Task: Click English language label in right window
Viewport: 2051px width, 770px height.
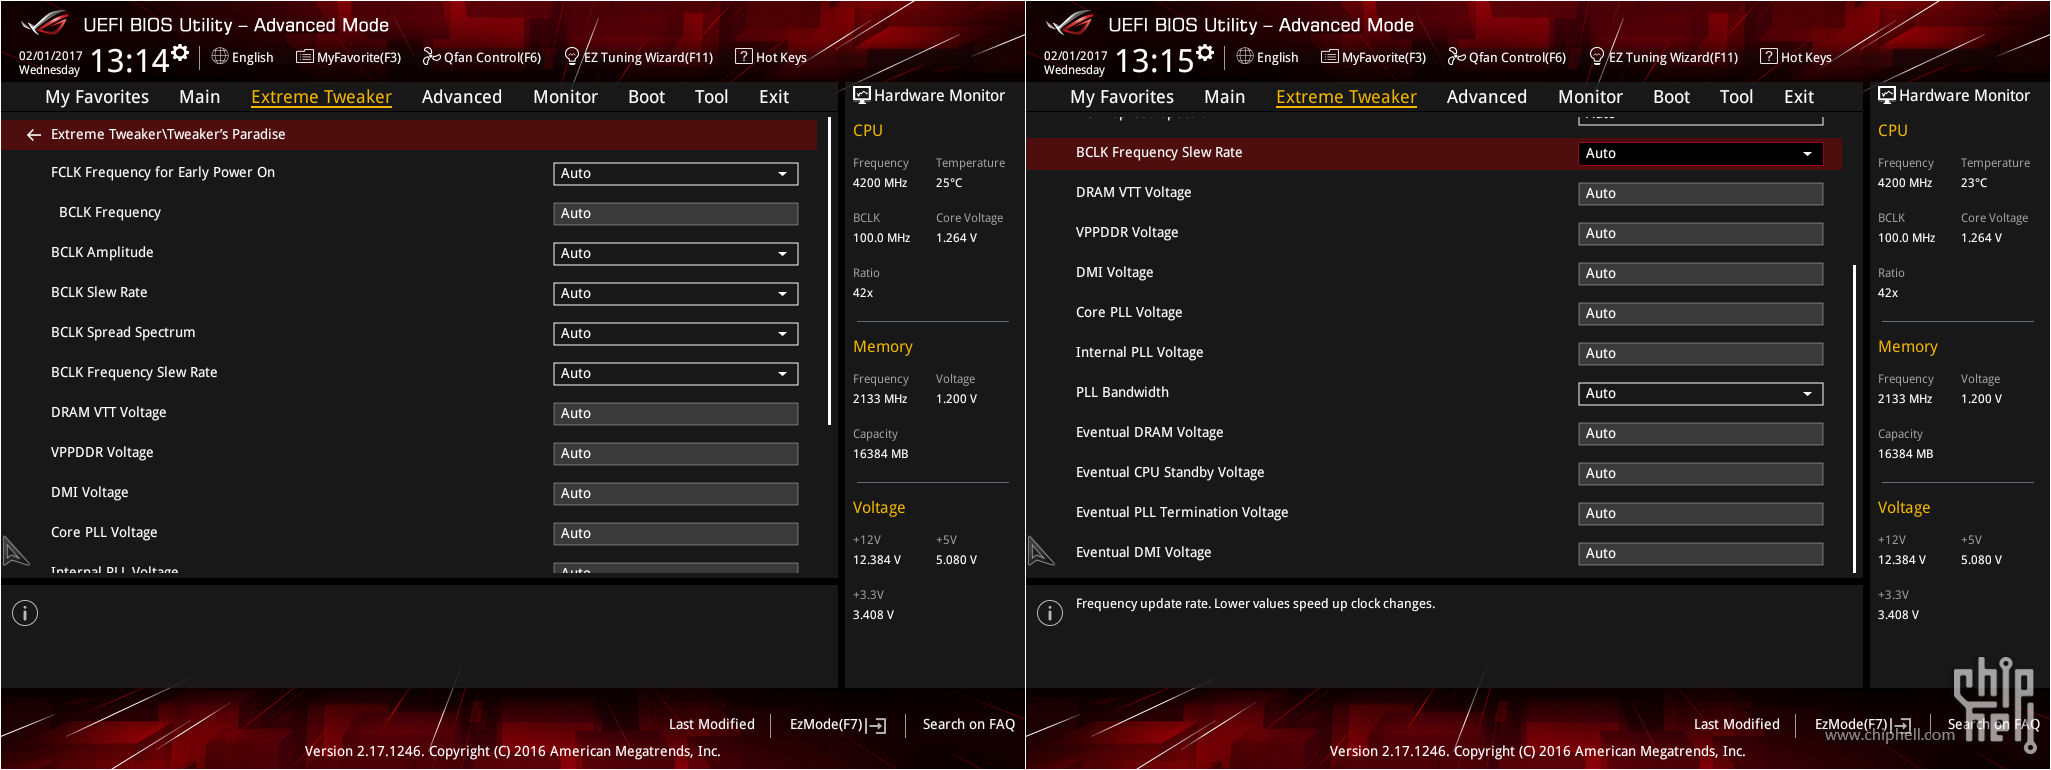Action: [1277, 57]
